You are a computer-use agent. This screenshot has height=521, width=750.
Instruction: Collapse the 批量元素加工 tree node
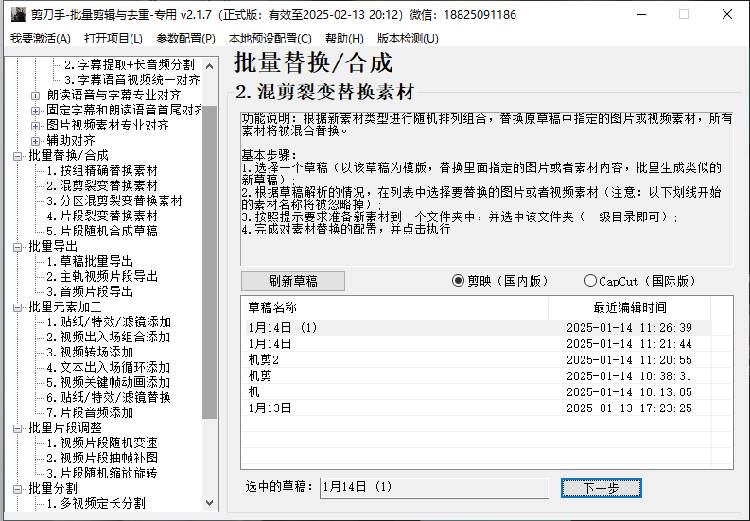pyautogui.click(x=18, y=307)
